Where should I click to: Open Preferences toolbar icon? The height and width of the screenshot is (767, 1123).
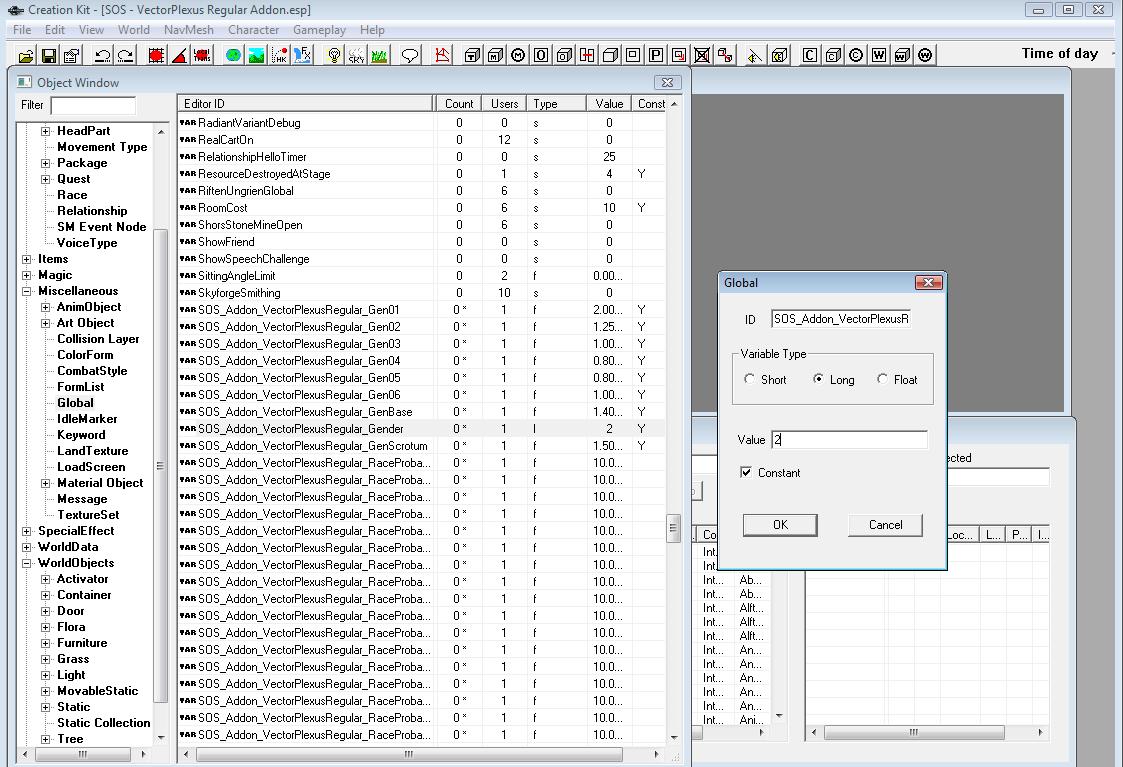(72, 55)
